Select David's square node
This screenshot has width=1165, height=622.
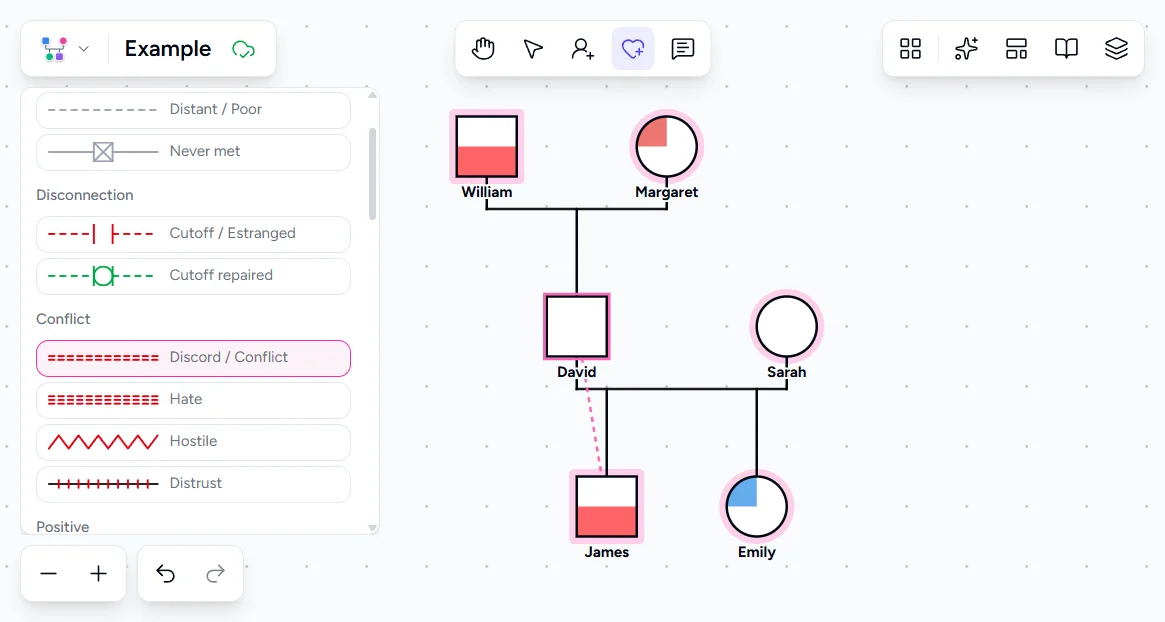(577, 327)
